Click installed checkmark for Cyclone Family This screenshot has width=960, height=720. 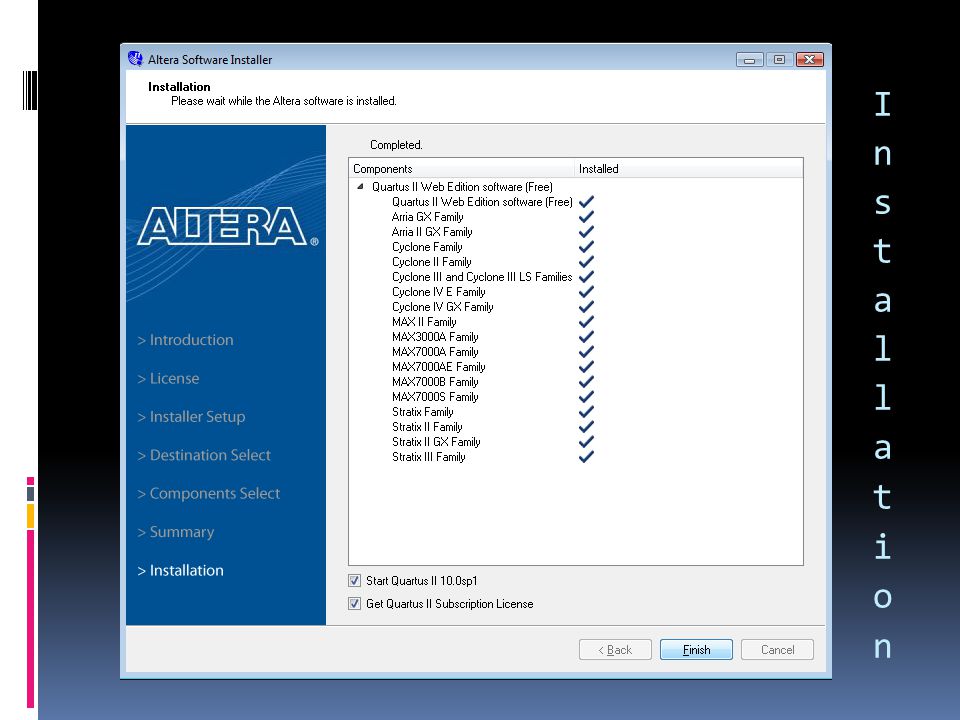pyautogui.click(x=586, y=247)
